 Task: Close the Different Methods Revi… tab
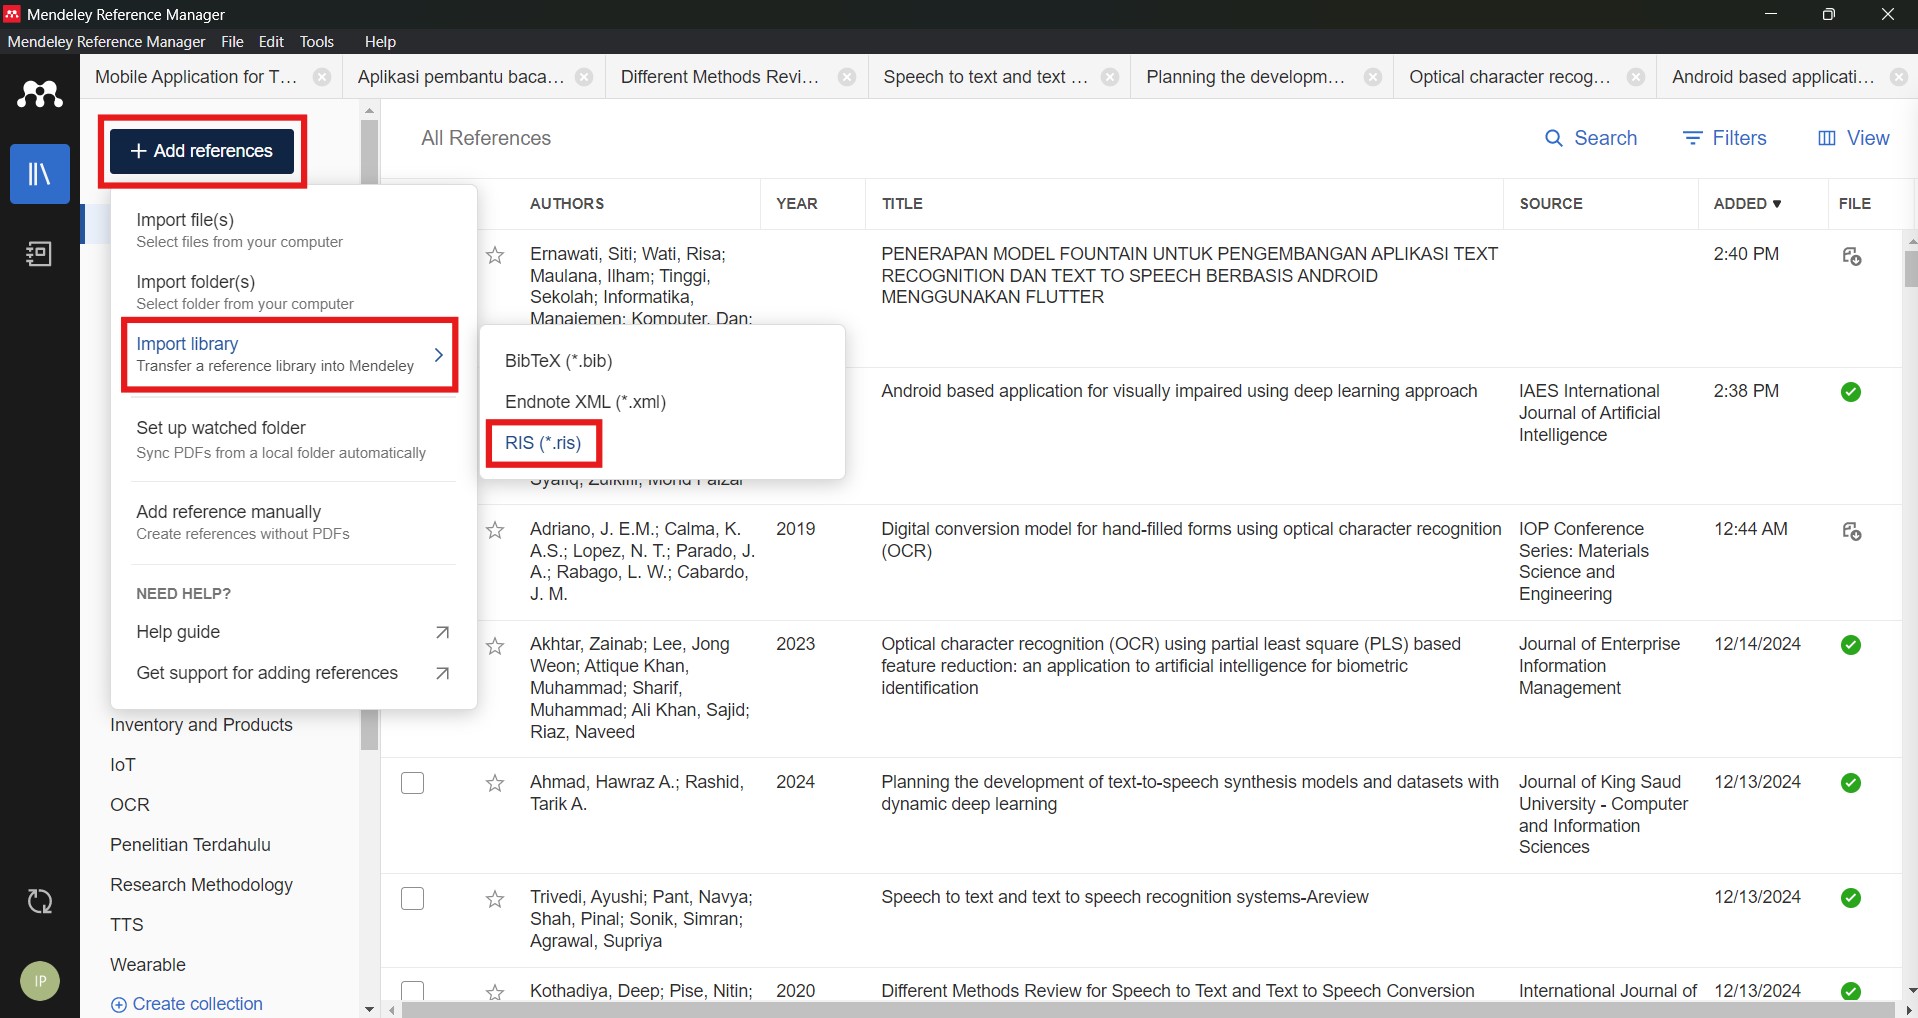pyautogui.click(x=848, y=77)
